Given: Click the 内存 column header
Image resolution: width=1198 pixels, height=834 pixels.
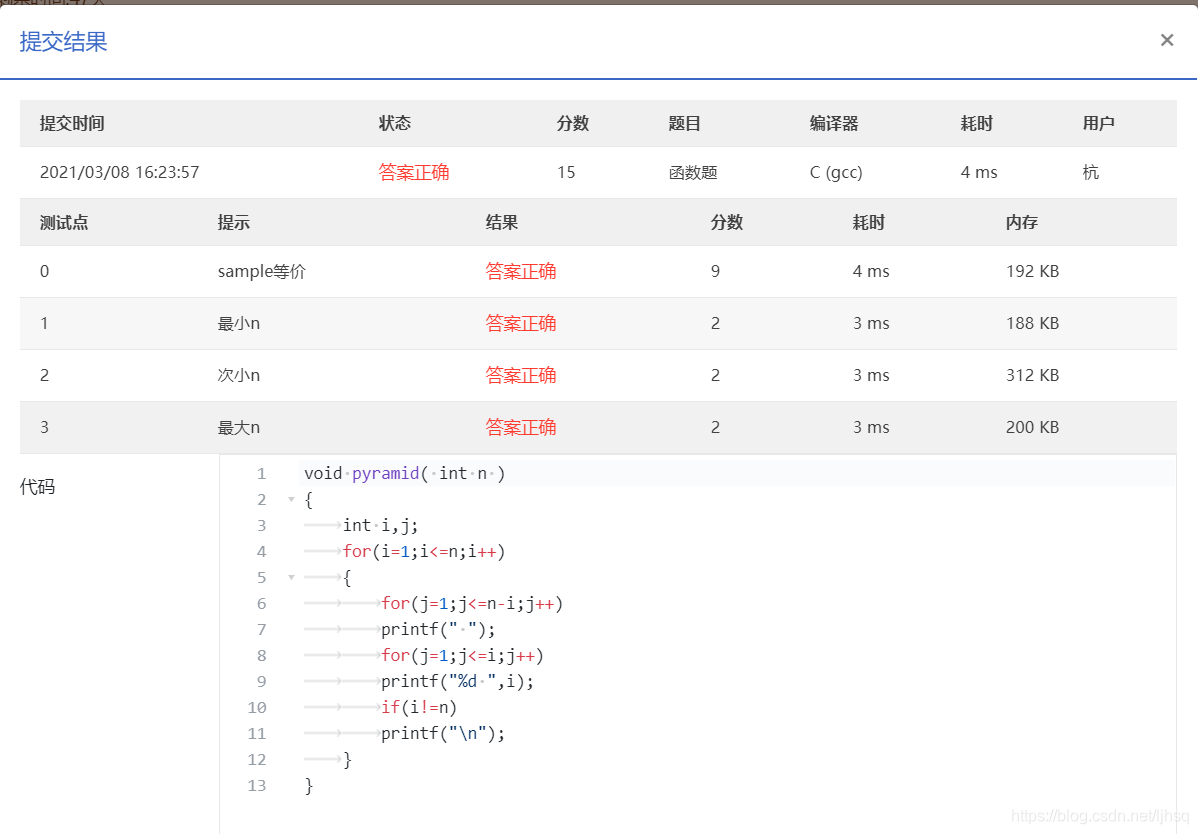Looking at the screenshot, I should (1022, 222).
